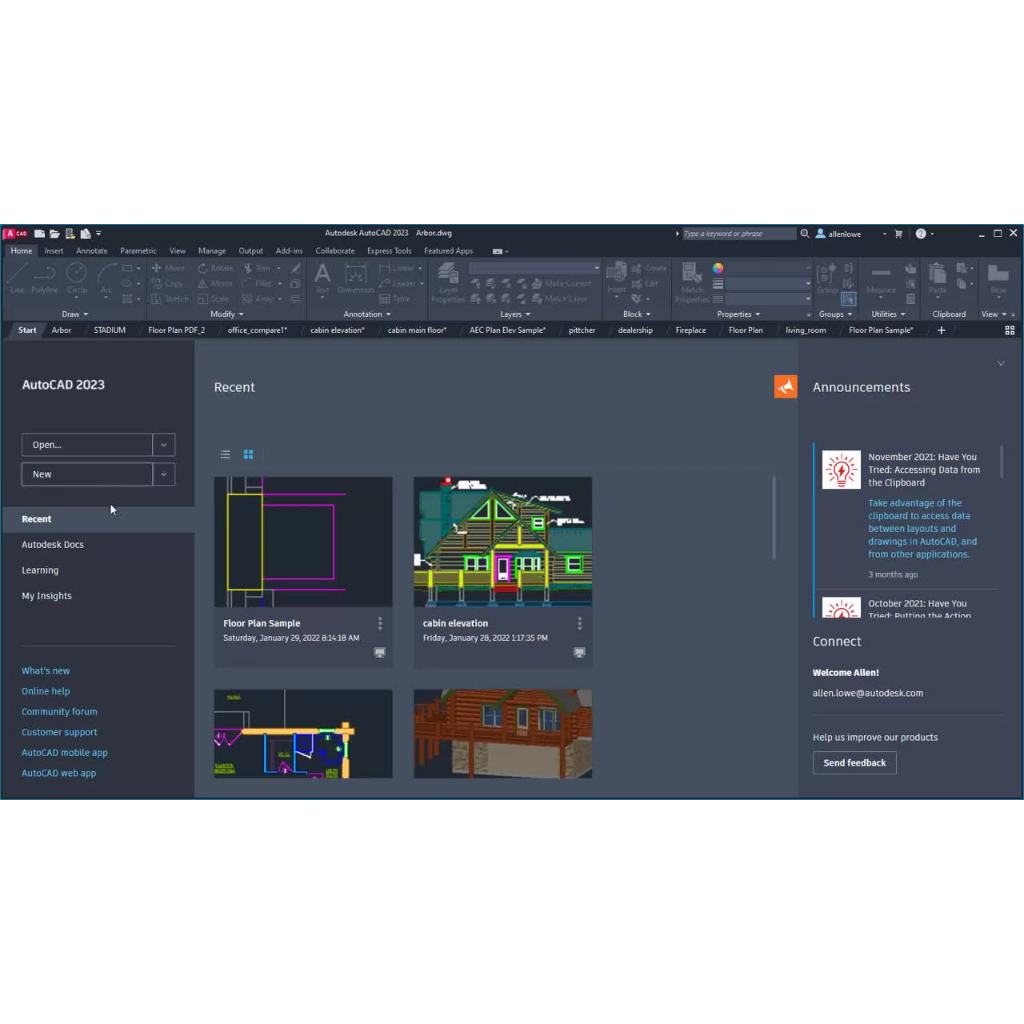Insert a Table from Annotation panel
The height and width of the screenshot is (1024, 1024).
(394, 299)
